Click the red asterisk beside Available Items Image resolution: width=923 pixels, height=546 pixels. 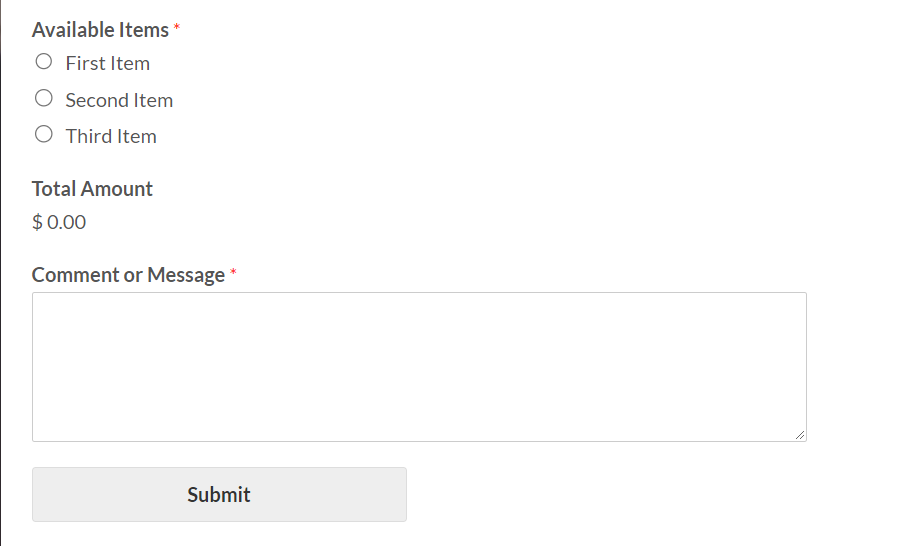click(177, 28)
